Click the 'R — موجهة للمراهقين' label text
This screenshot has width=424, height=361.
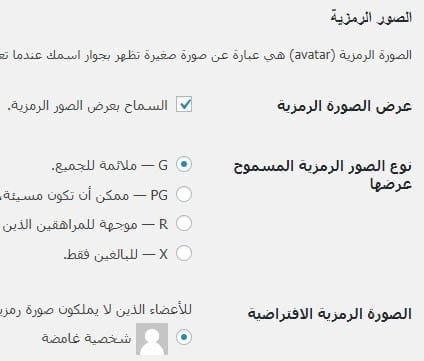click(84, 225)
